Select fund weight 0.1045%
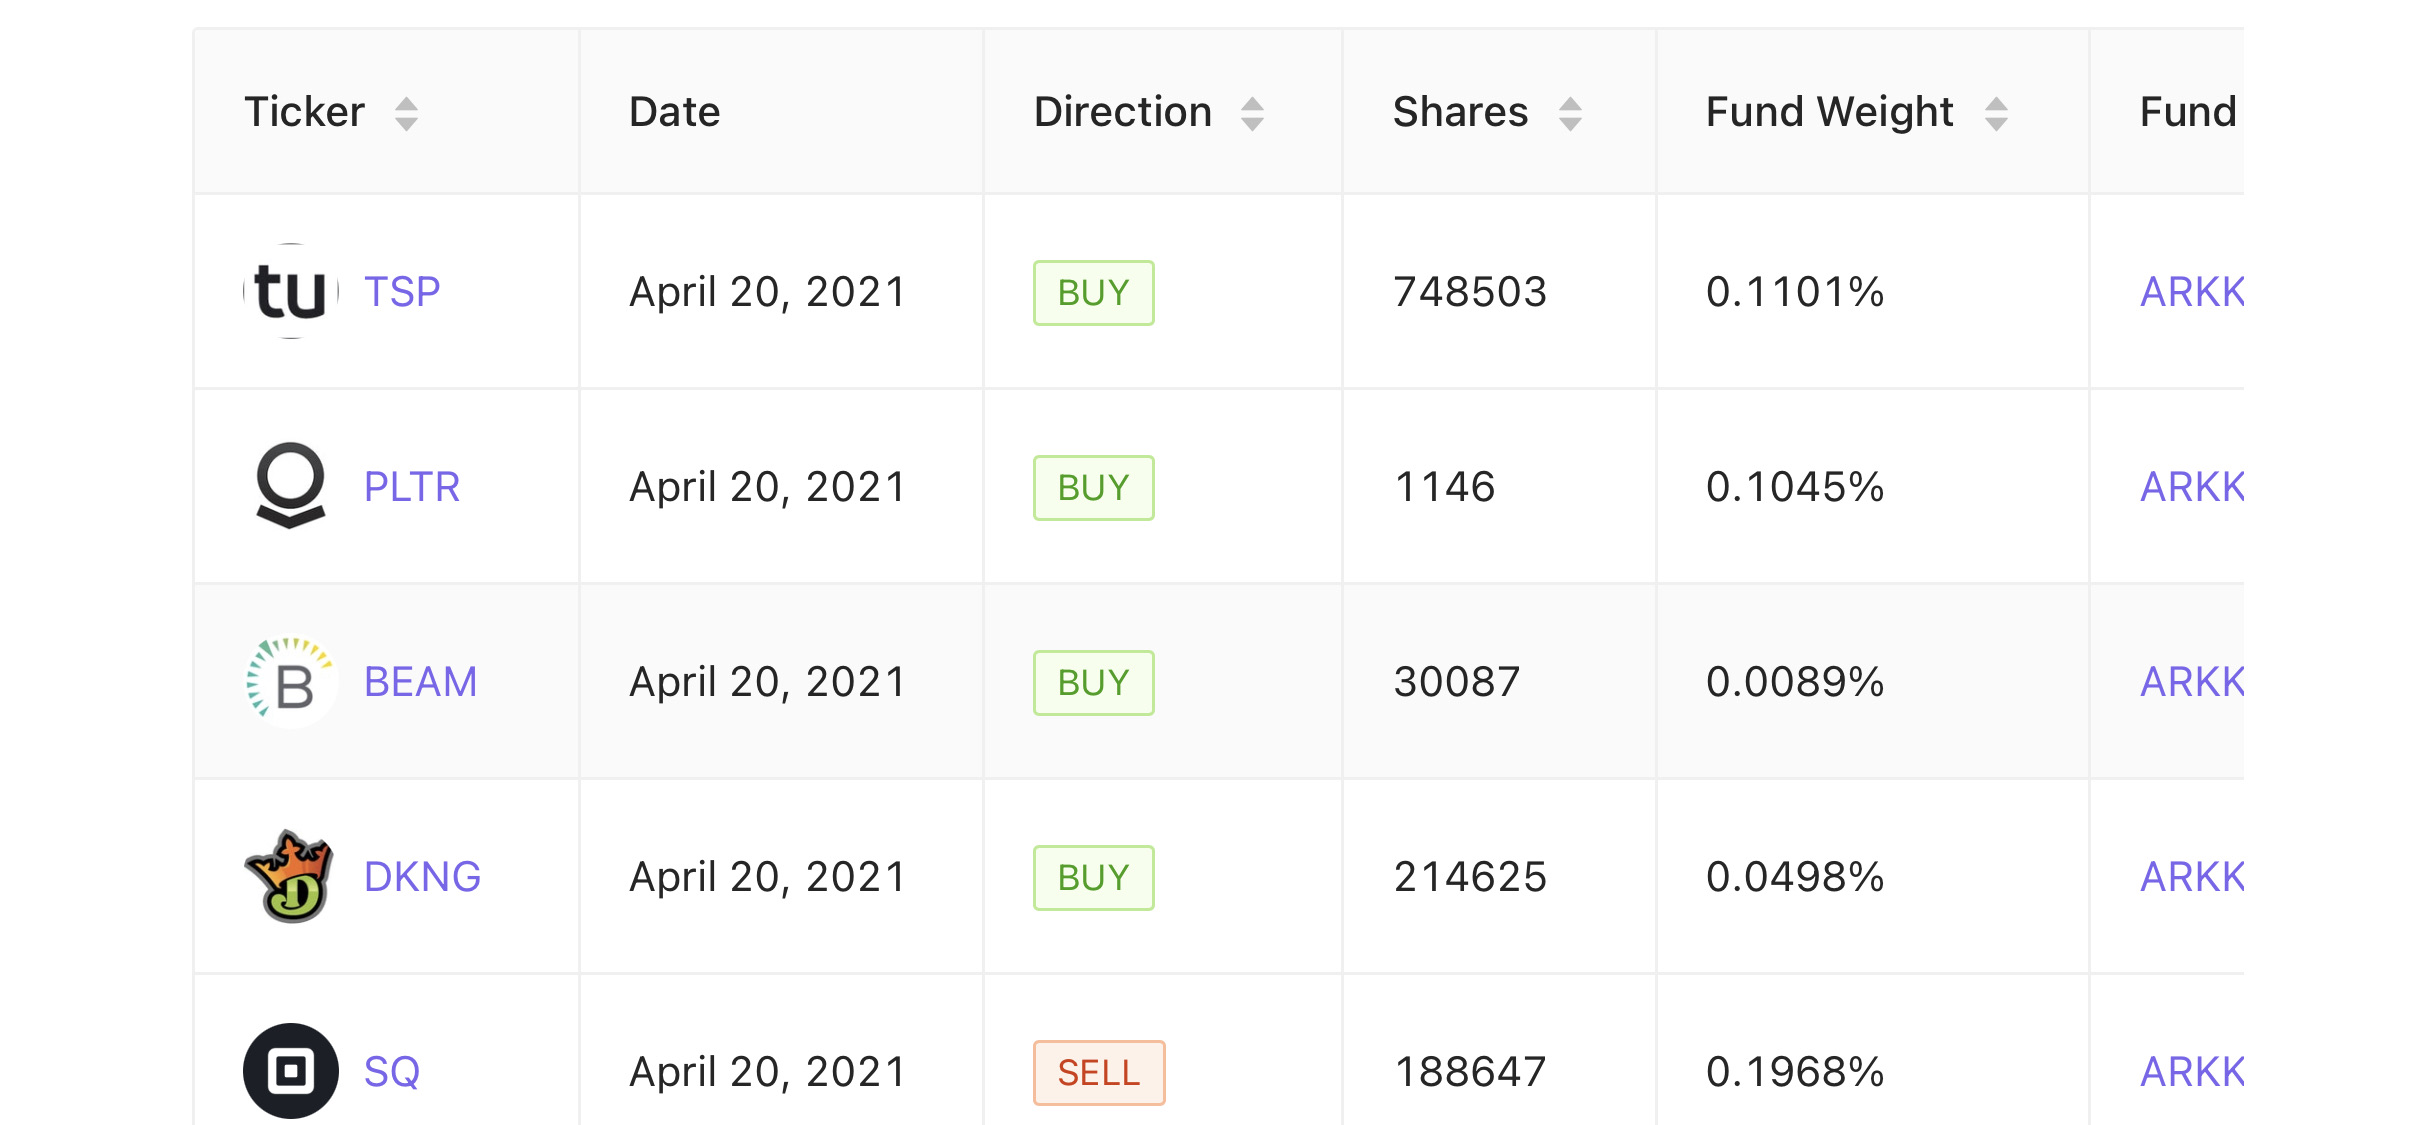 [x=1795, y=487]
